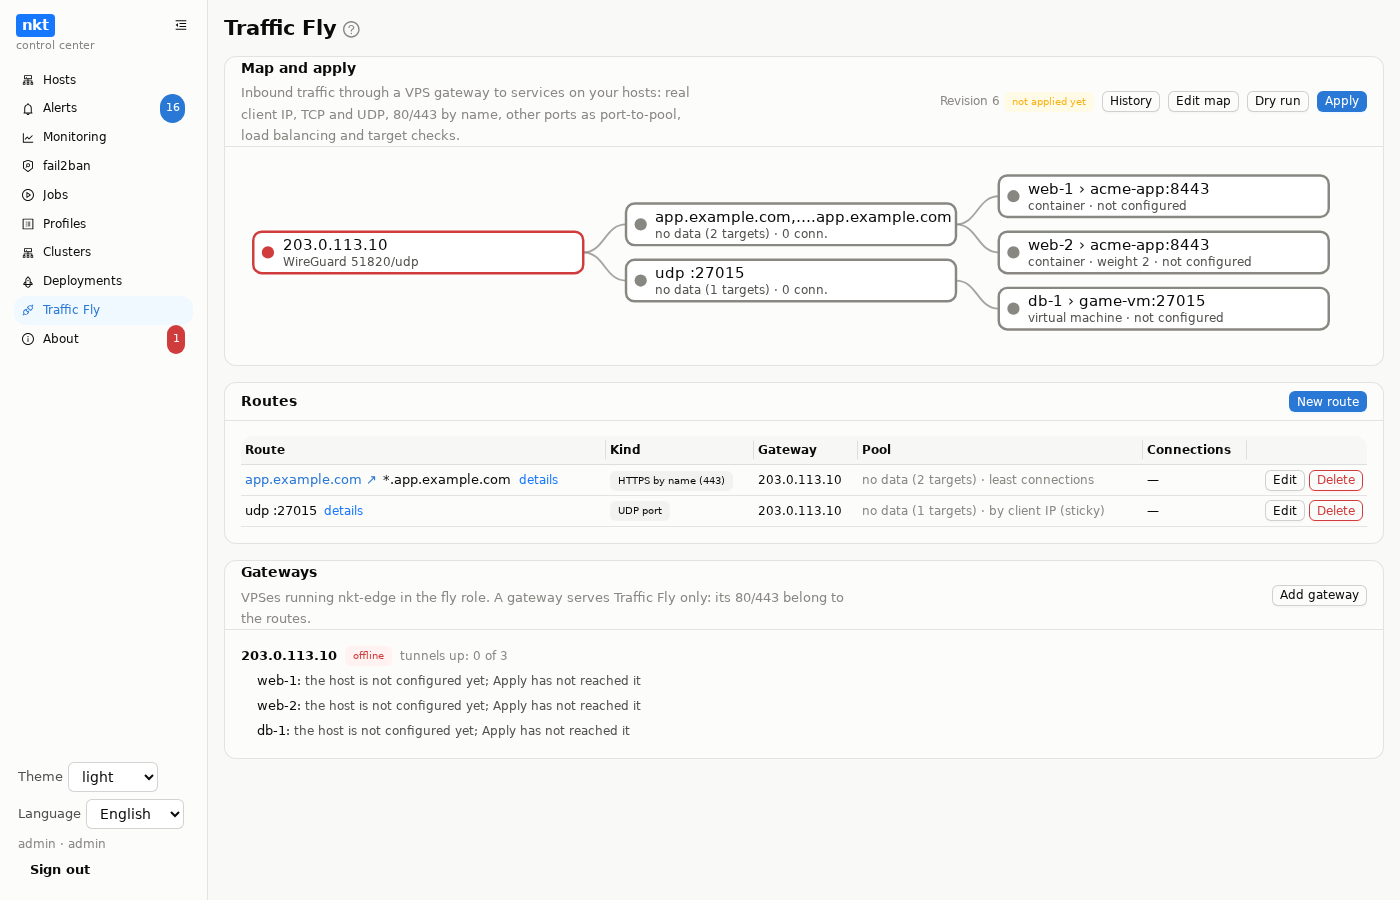Image resolution: width=1400 pixels, height=900 pixels.
Task: Go to Hosts page
Action: click(104, 80)
